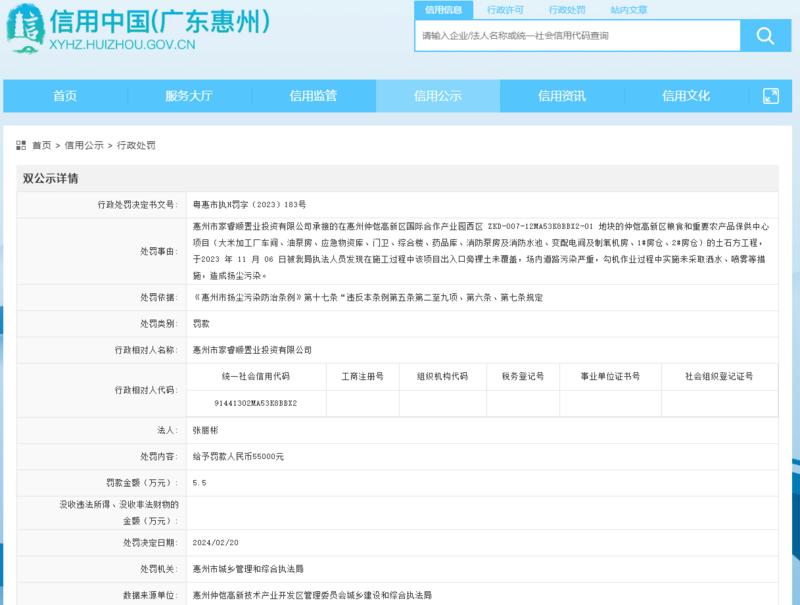The image size is (800, 605).
Task: Click the 行政处罚决定书文号 row label
Action: (138, 205)
